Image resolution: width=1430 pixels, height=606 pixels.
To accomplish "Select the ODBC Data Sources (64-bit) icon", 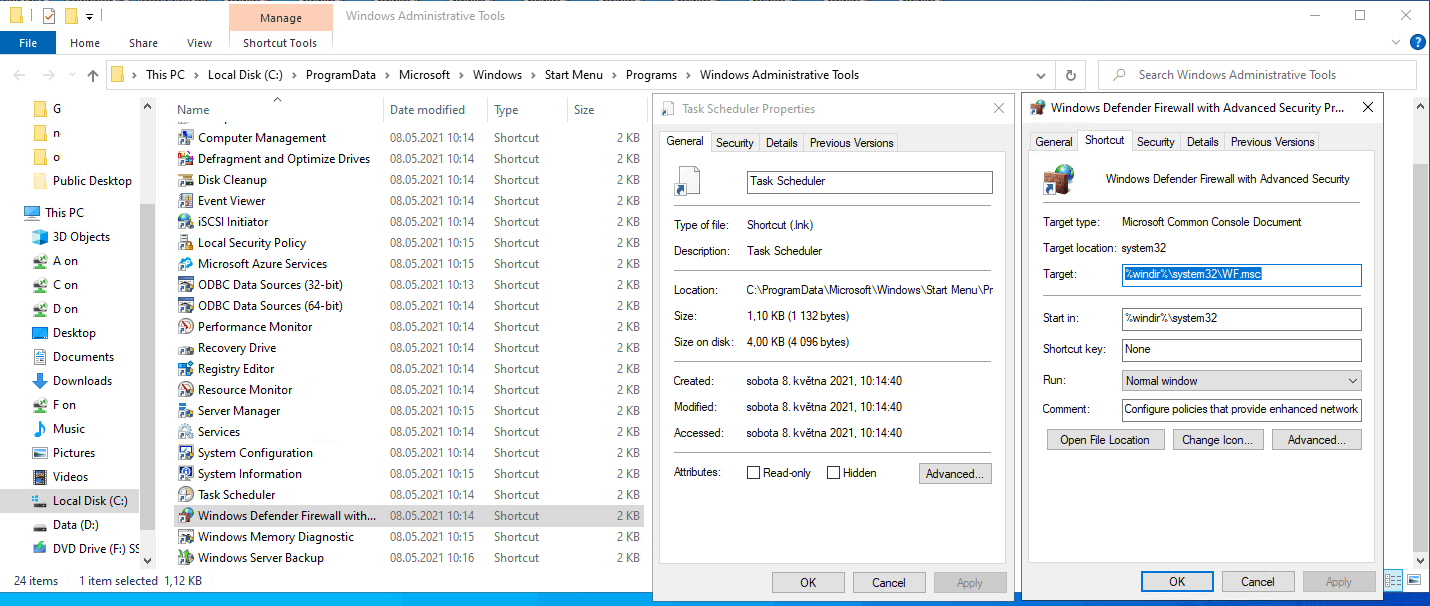I will 185,306.
